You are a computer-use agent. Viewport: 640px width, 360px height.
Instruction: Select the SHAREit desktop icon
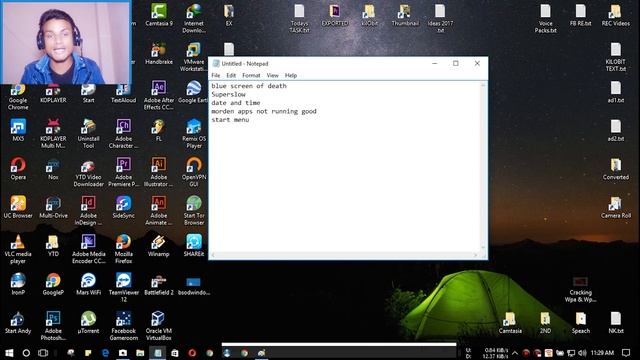(x=194, y=245)
